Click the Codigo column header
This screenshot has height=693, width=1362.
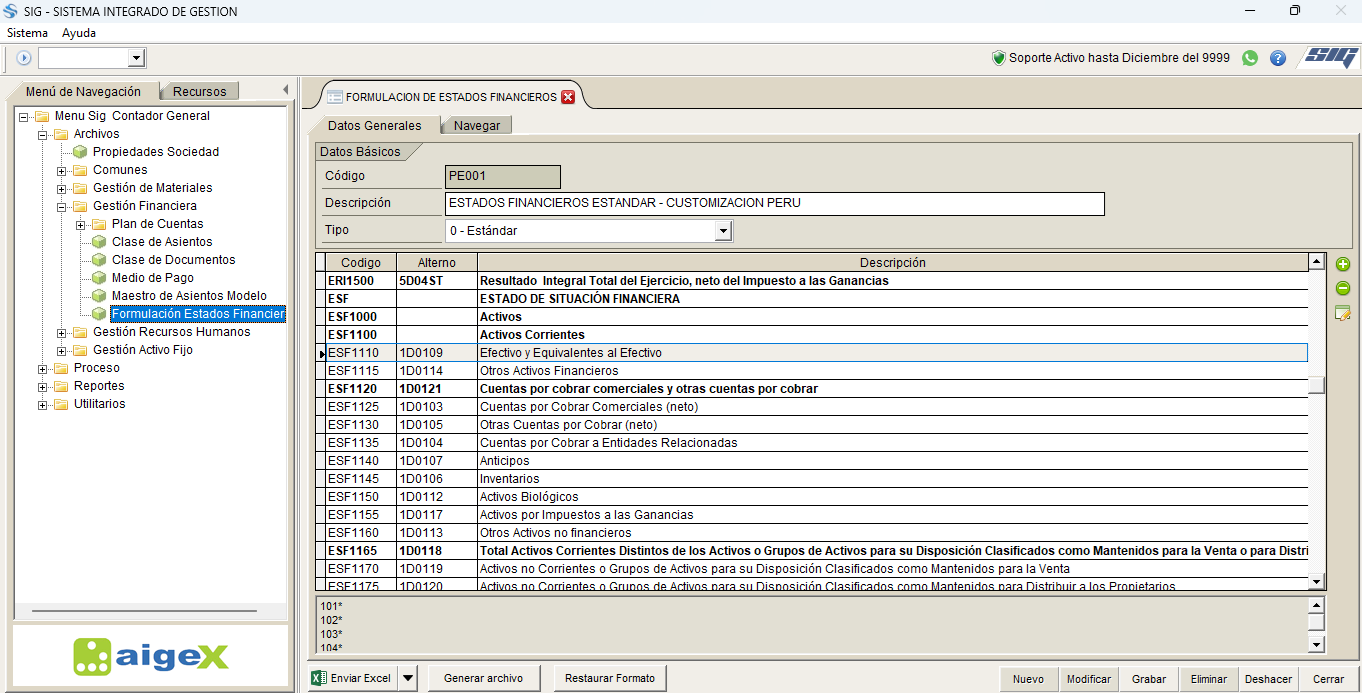pos(361,263)
